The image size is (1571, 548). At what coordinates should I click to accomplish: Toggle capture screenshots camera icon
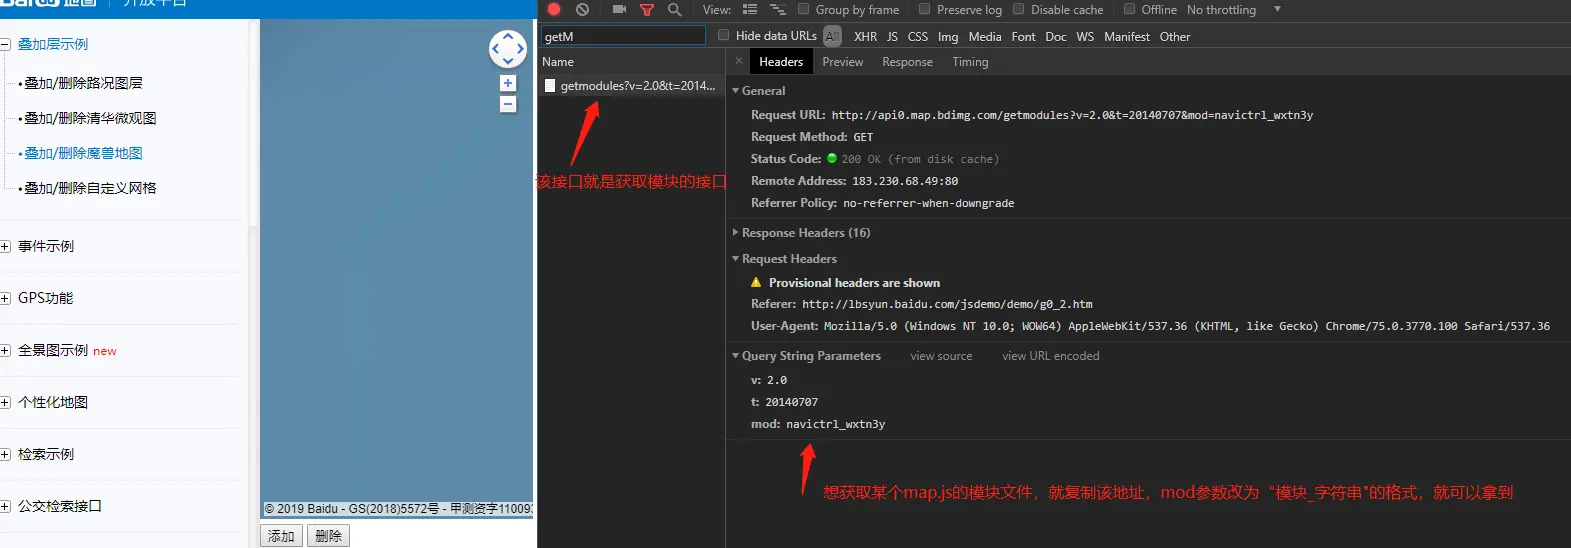pyautogui.click(x=619, y=9)
